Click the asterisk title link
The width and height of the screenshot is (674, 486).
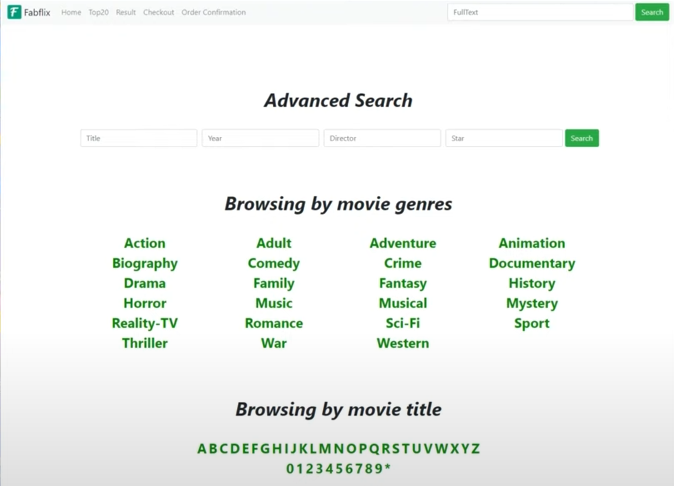[387, 467]
